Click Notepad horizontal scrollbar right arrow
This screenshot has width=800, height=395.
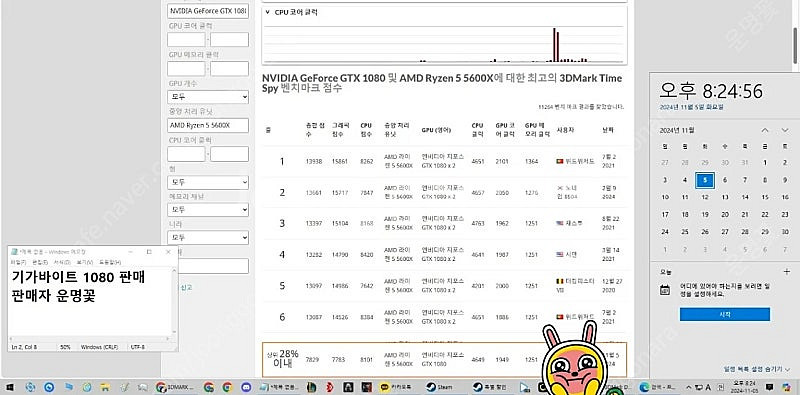(x=167, y=339)
